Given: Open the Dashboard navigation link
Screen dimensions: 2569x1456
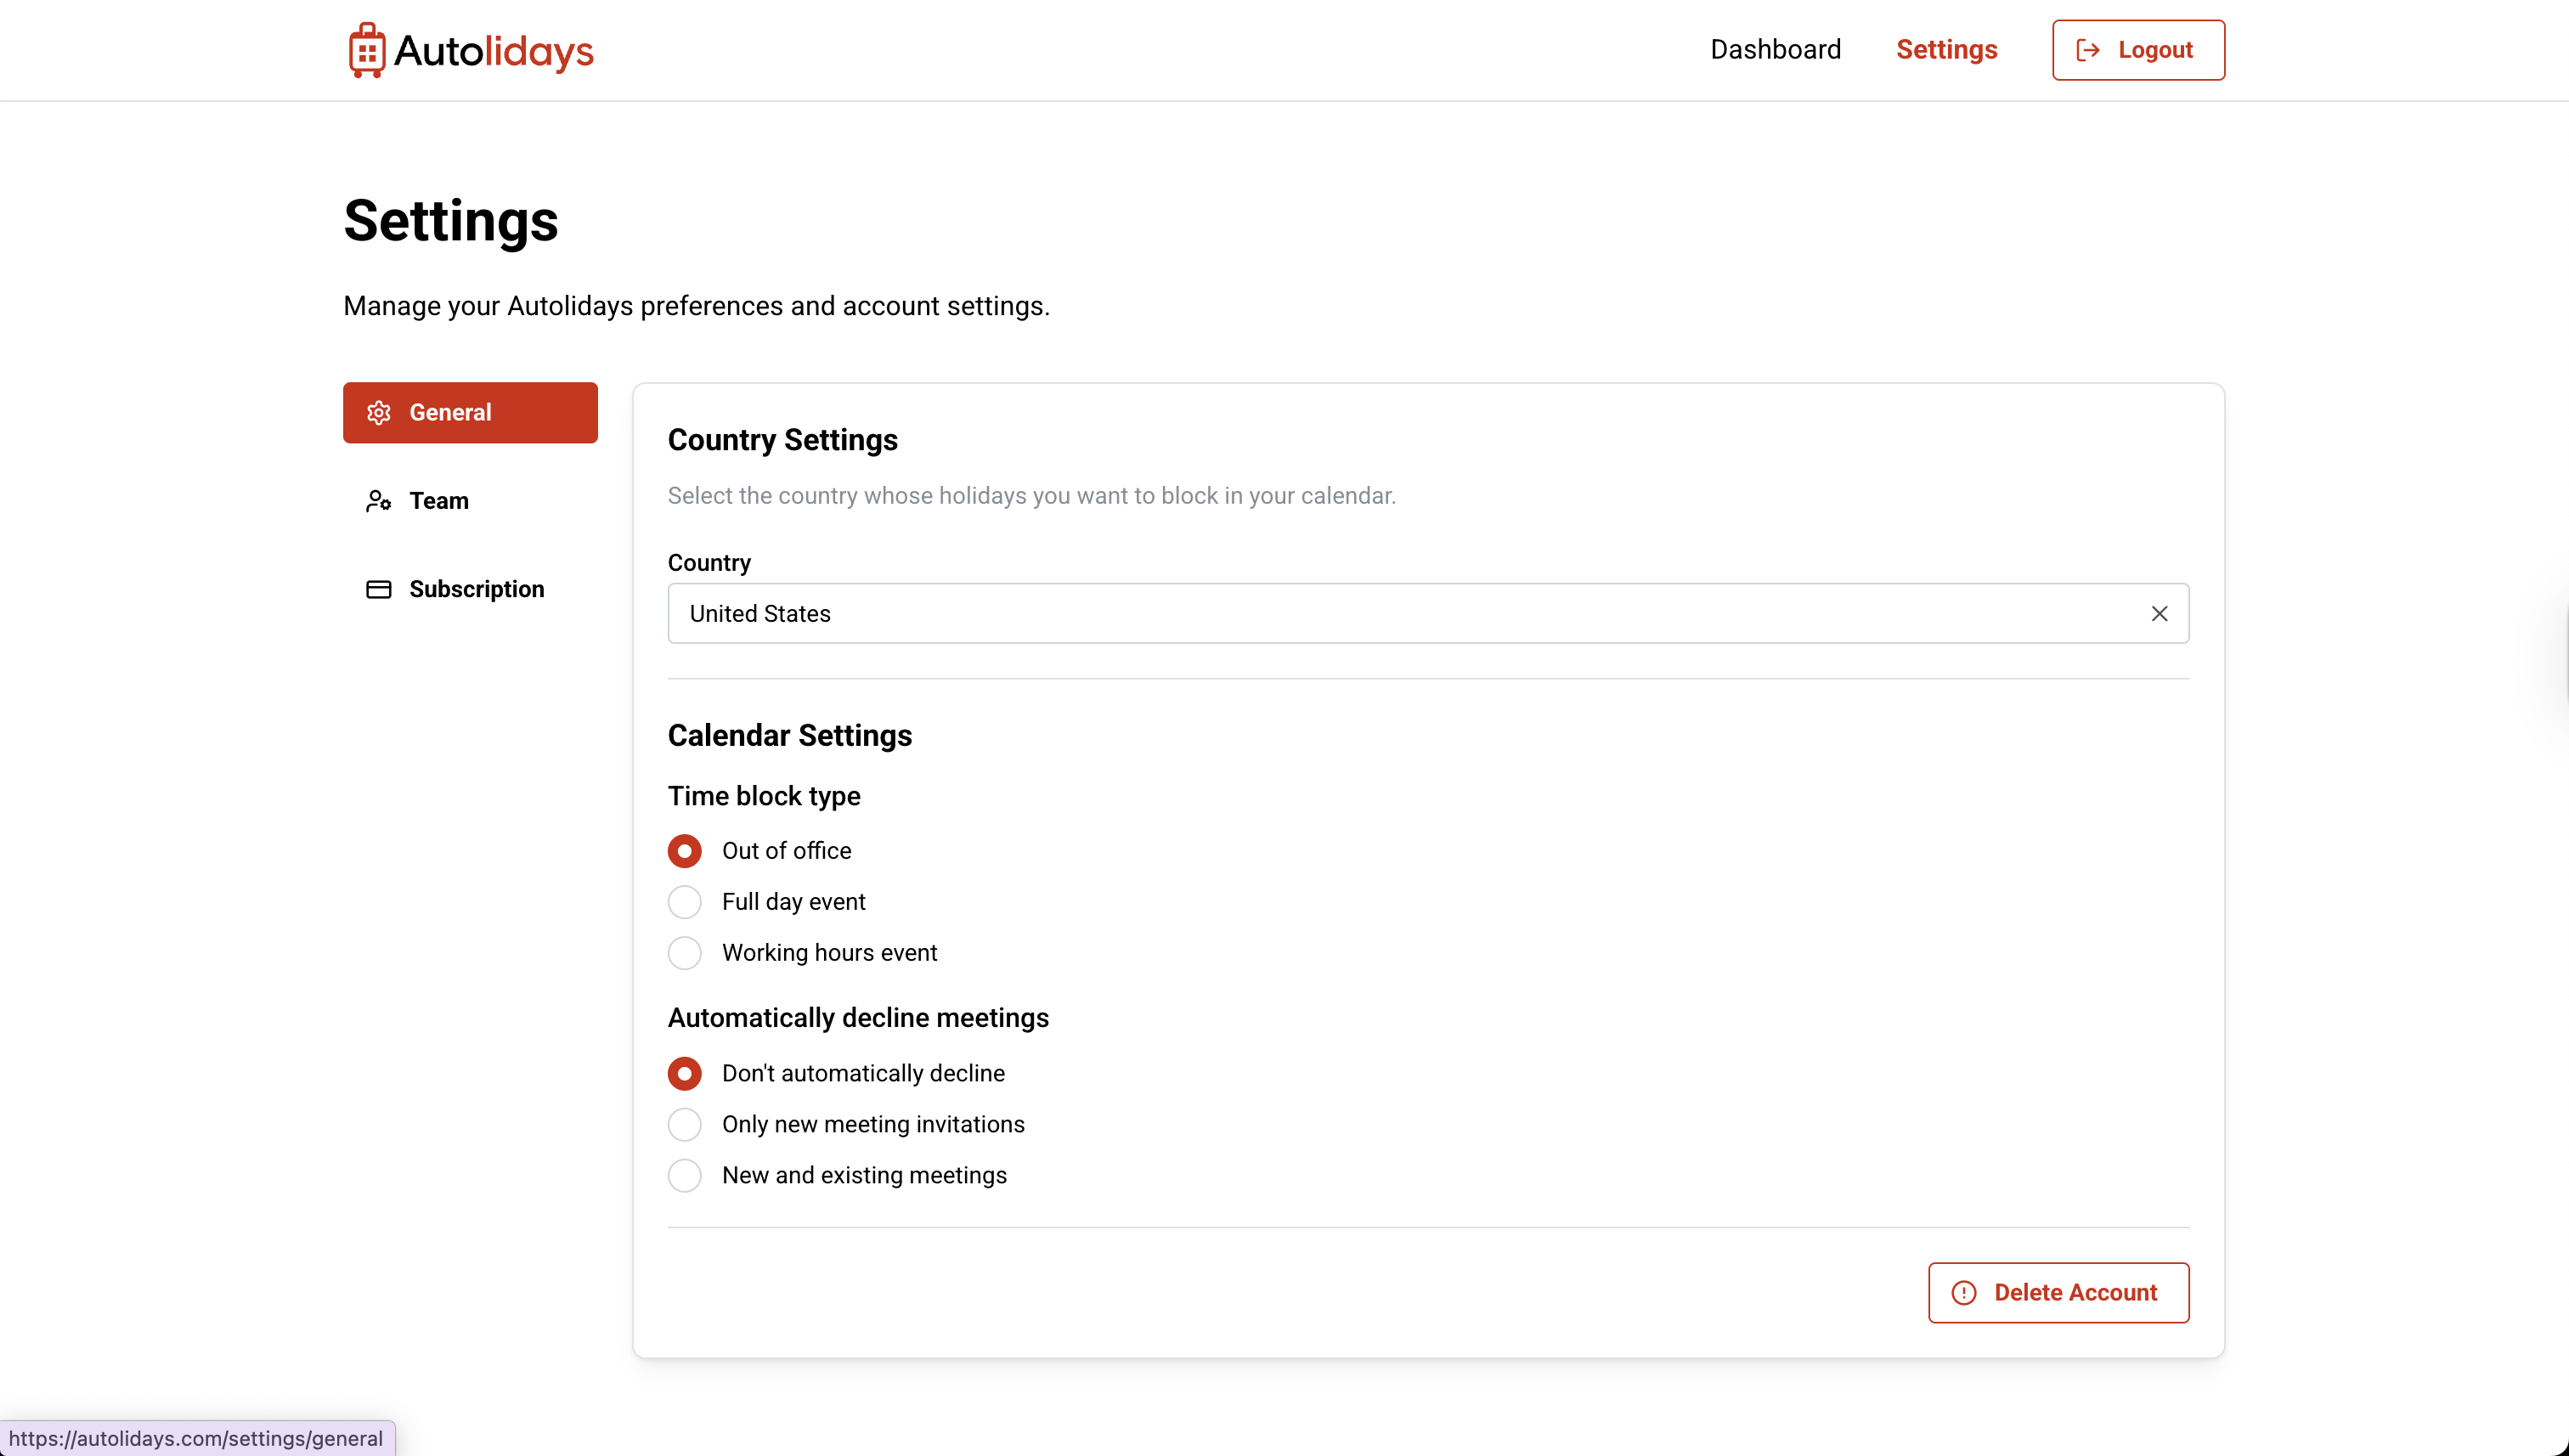Looking at the screenshot, I should click(x=1775, y=50).
